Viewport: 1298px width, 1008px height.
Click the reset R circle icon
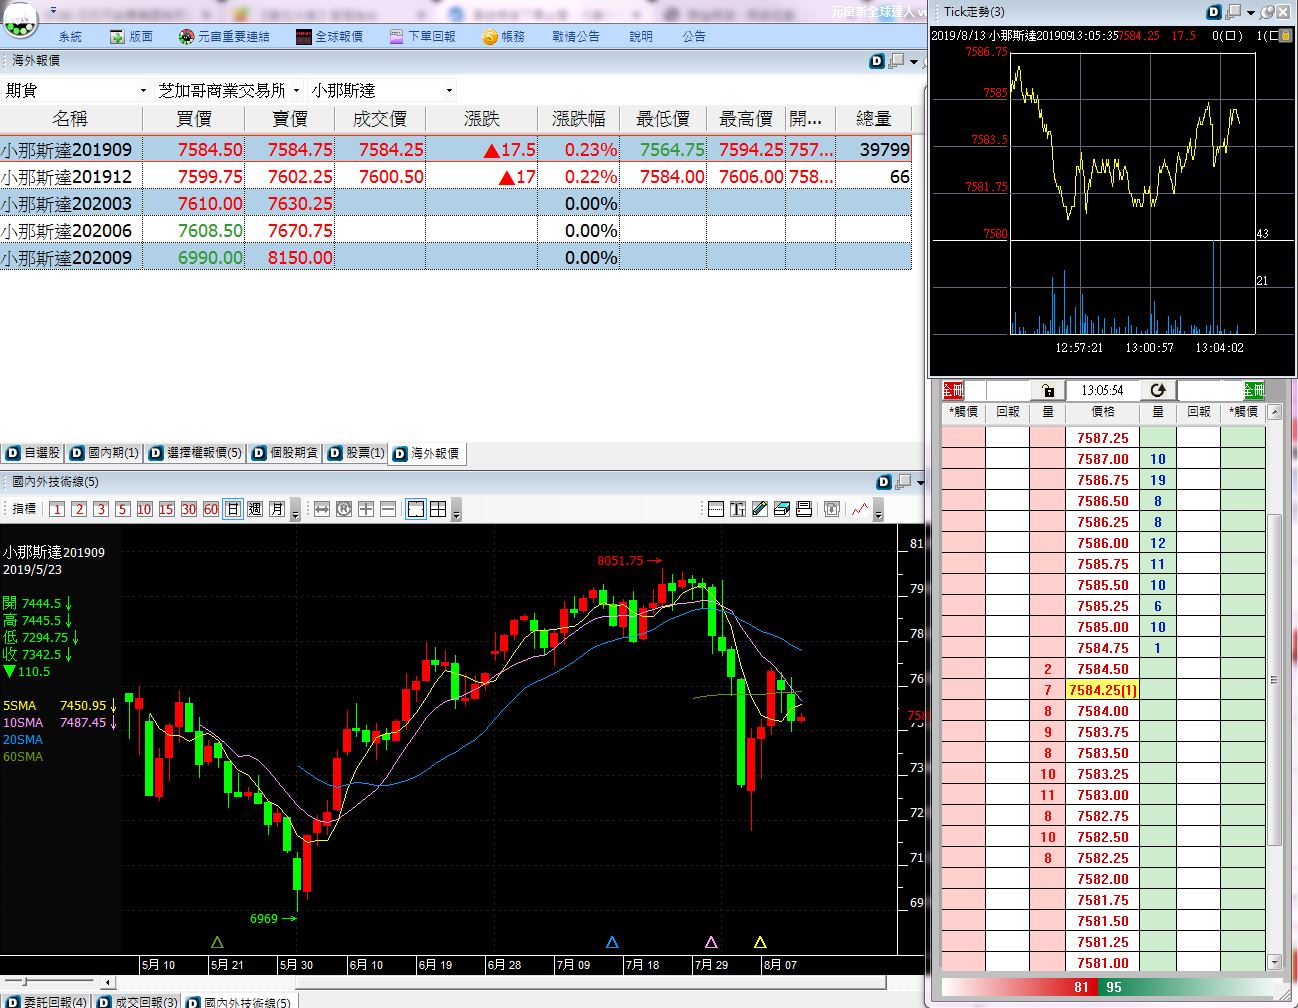[344, 509]
